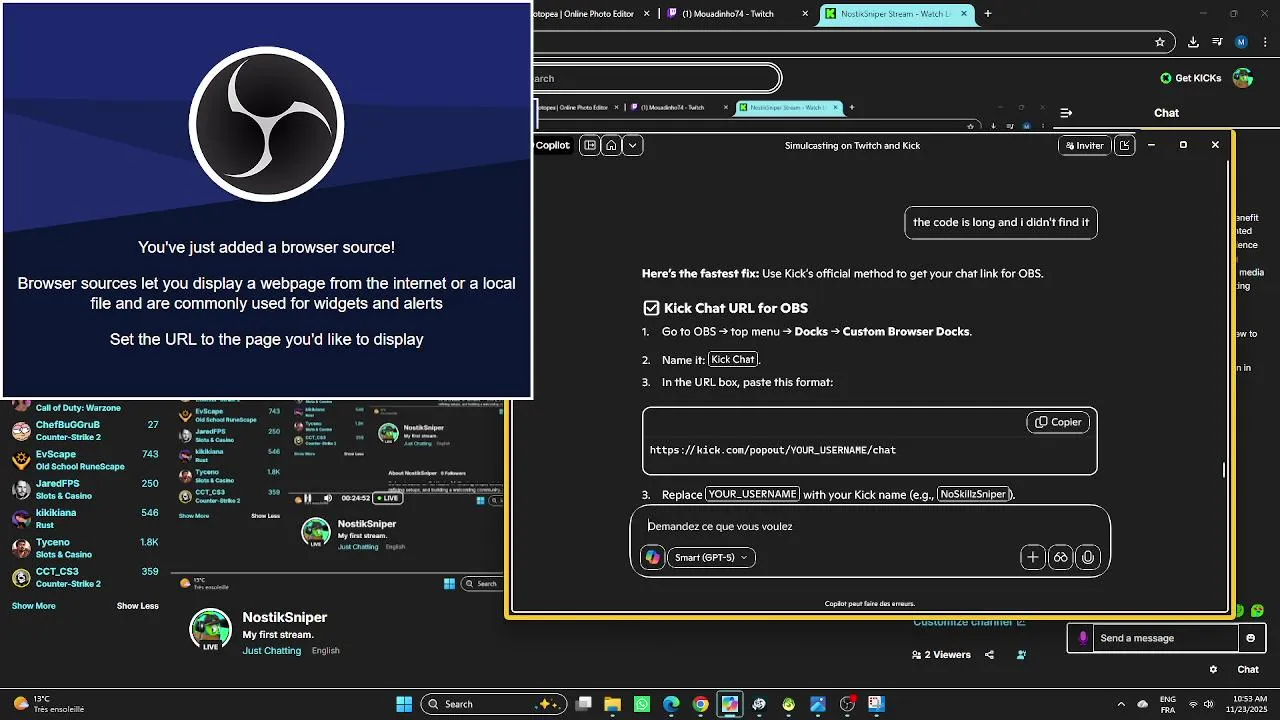Click the Windows taskbar Search box
Screen dimensions: 1280x720
[x=492, y=704]
